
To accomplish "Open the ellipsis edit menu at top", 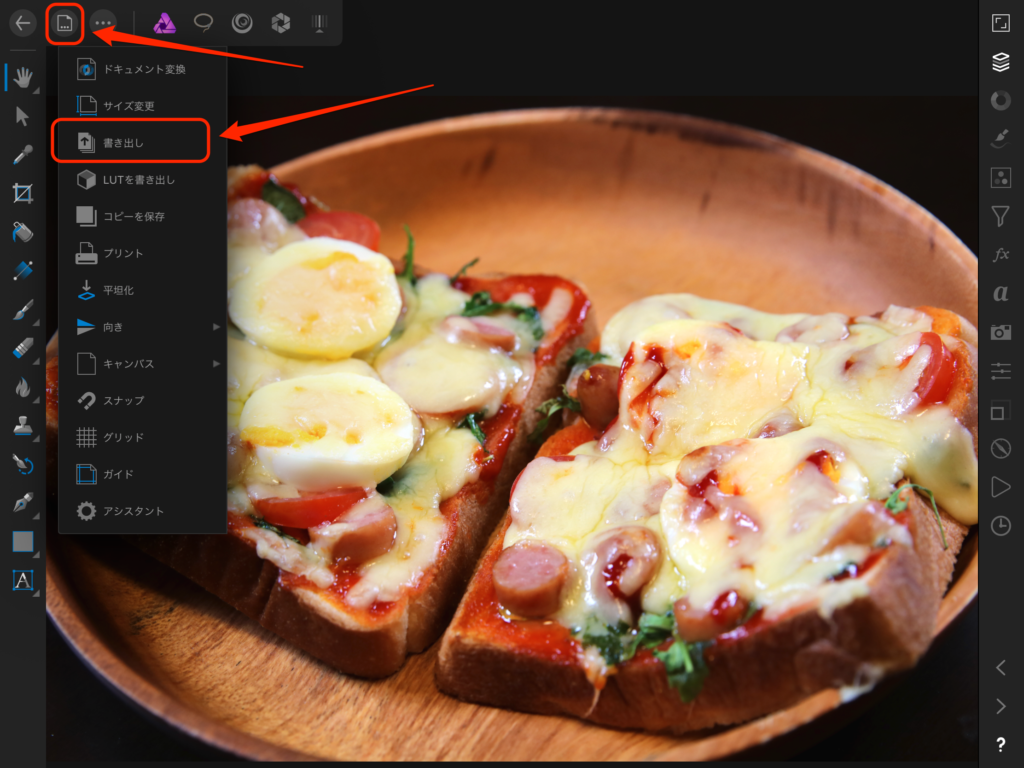I will pyautogui.click(x=103, y=23).
